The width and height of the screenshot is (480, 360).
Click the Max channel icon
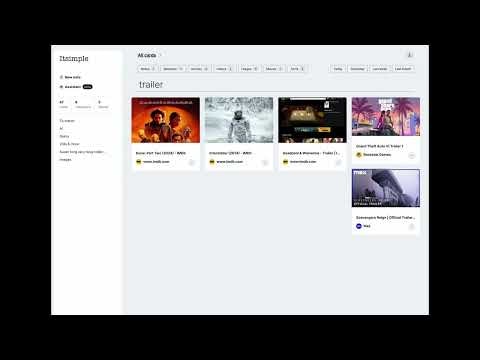[359, 226]
